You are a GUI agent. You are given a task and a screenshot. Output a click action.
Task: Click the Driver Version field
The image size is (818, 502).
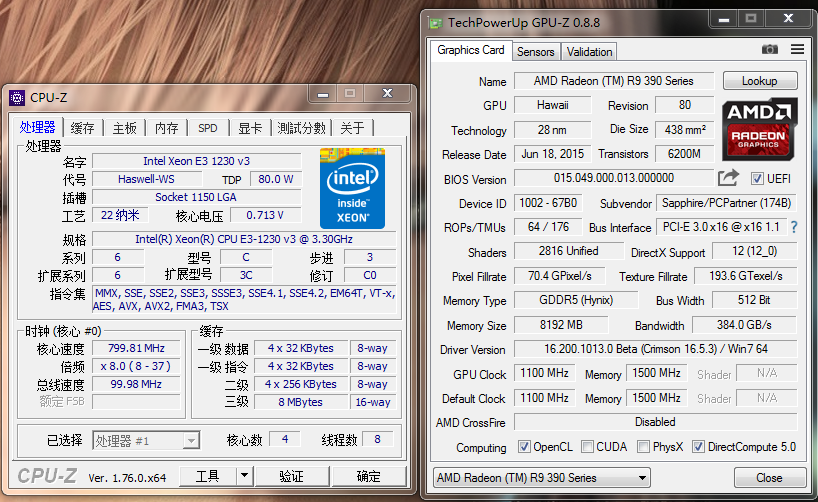tap(656, 349)
